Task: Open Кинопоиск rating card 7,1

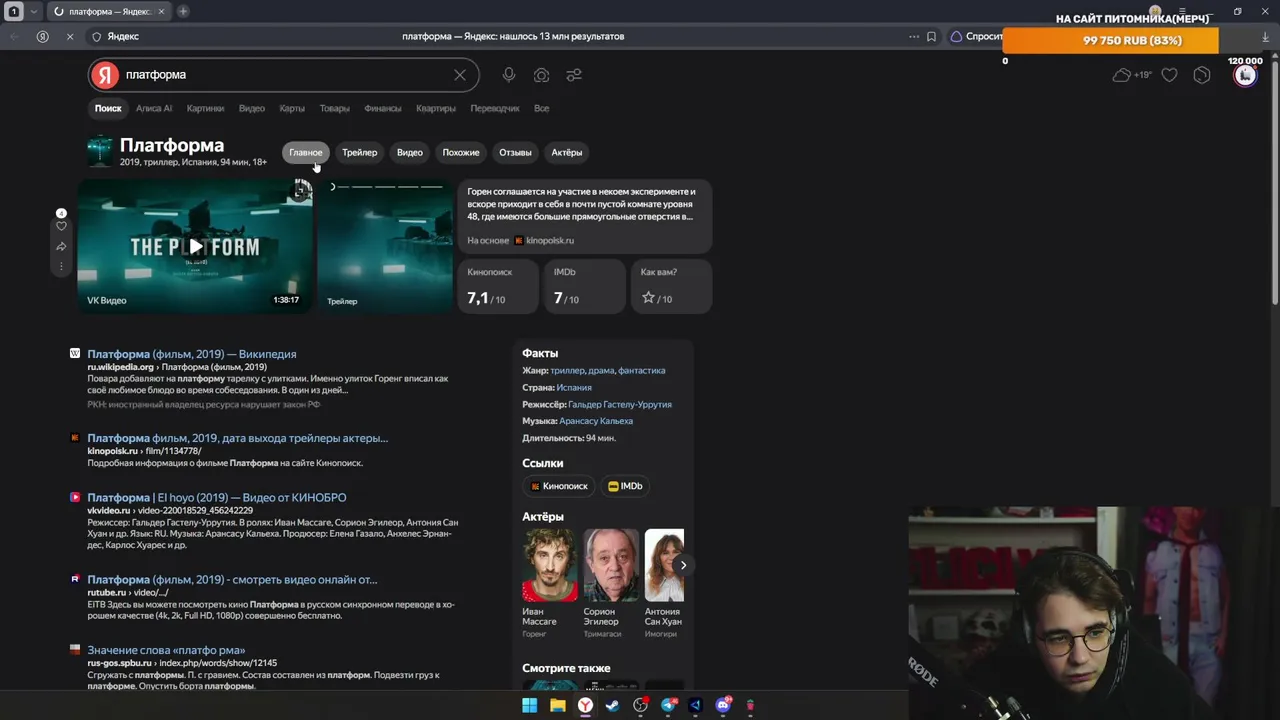Action: tap(498, 286)
